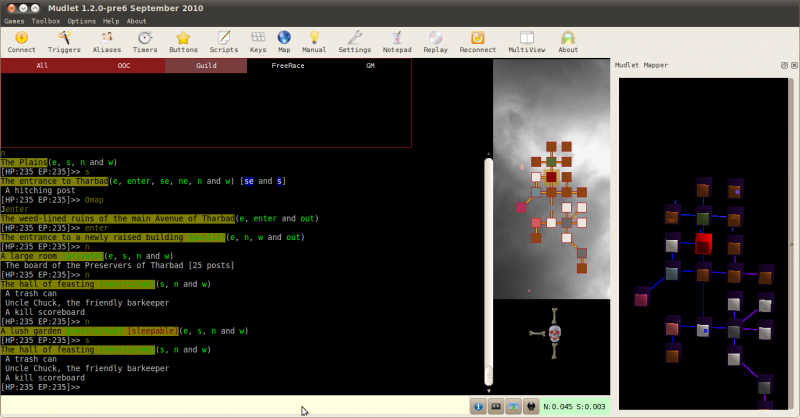Open the Keys bindings editor

point(258,42)
